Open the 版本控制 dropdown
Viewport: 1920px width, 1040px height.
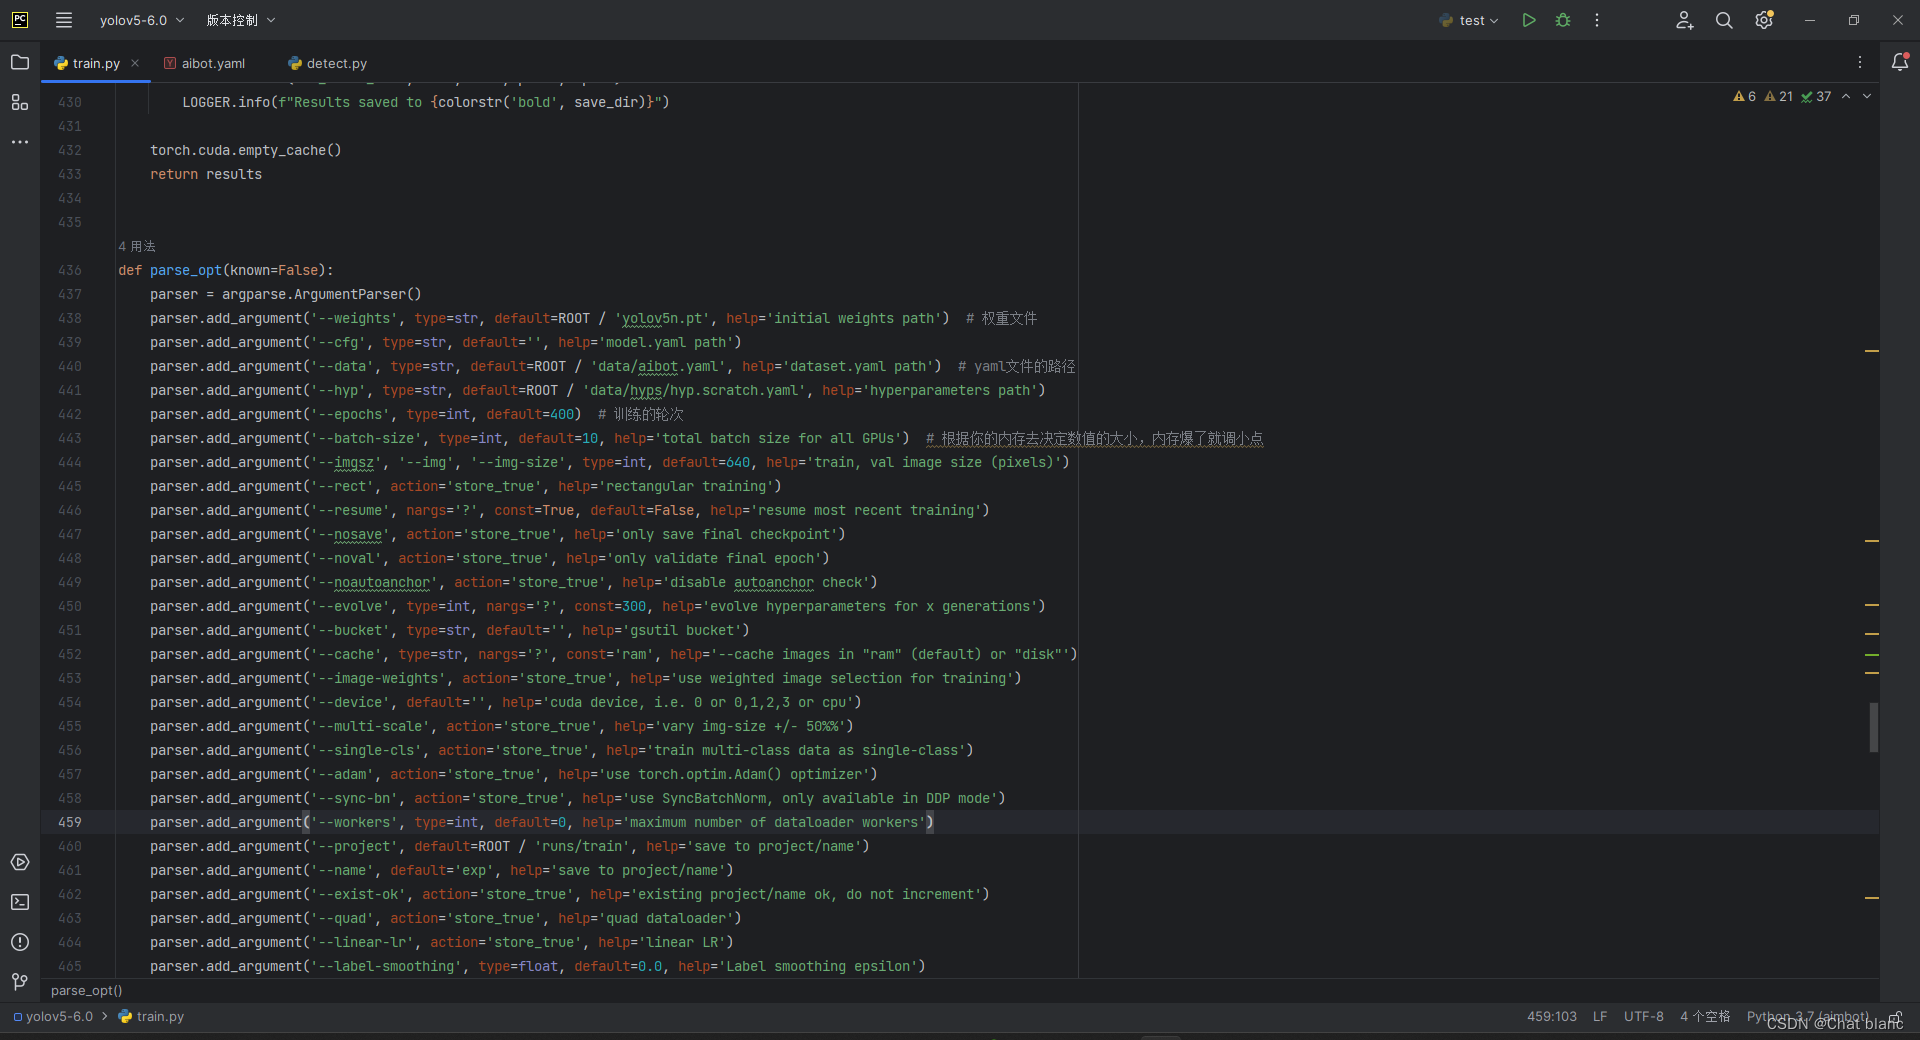(x=240, y=20)
